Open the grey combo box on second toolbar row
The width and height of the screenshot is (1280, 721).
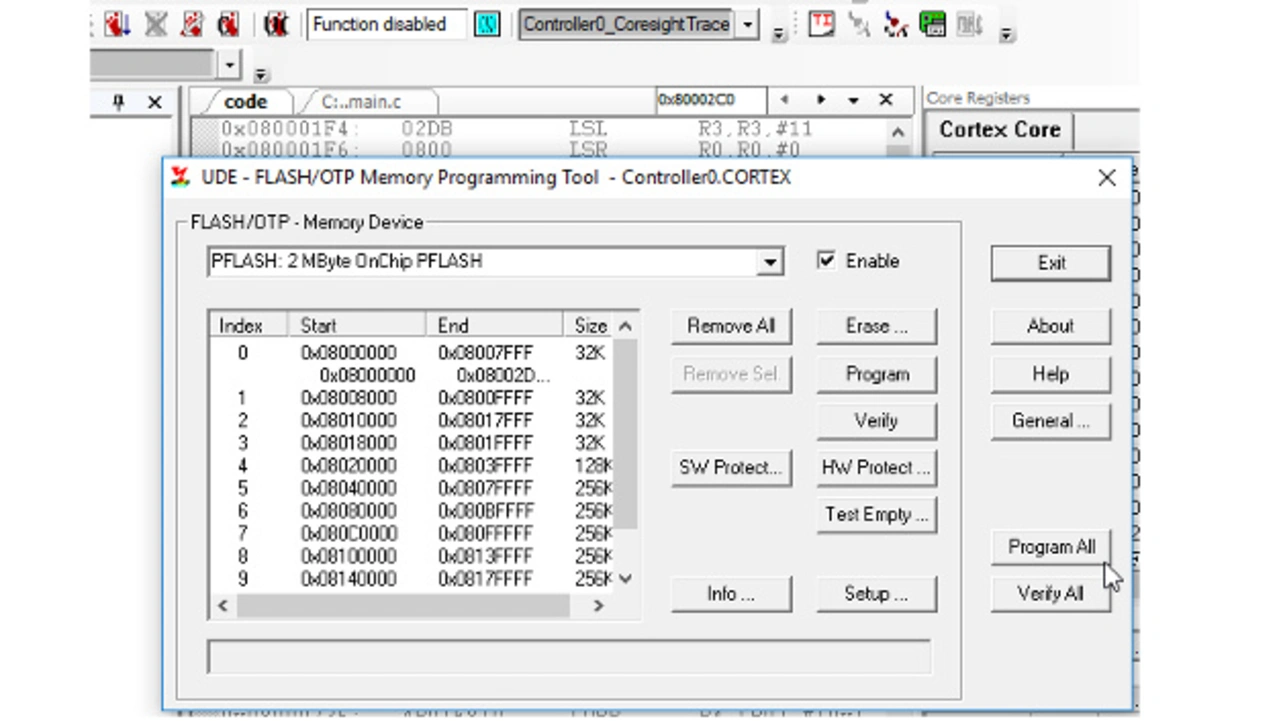point(230,65)
